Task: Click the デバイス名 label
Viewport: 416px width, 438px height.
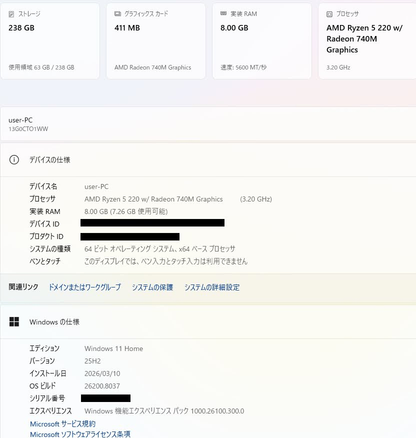Action: click(x=43, y=186)
